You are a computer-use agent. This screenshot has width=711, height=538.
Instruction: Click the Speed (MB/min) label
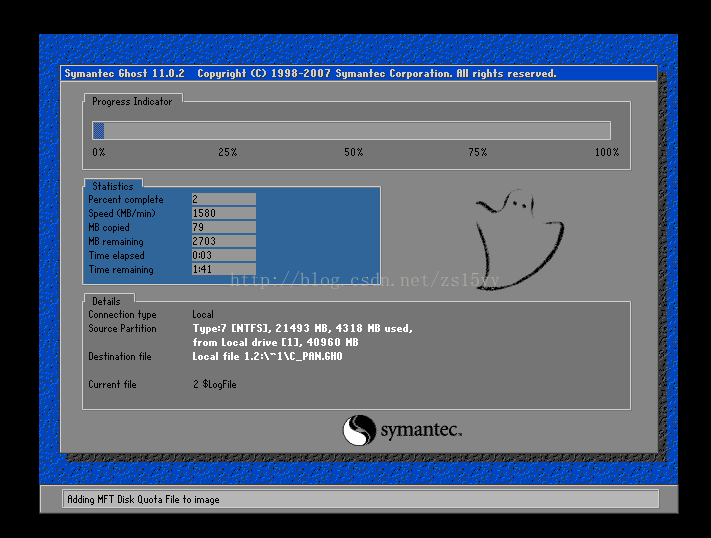[x=122, y=214]
